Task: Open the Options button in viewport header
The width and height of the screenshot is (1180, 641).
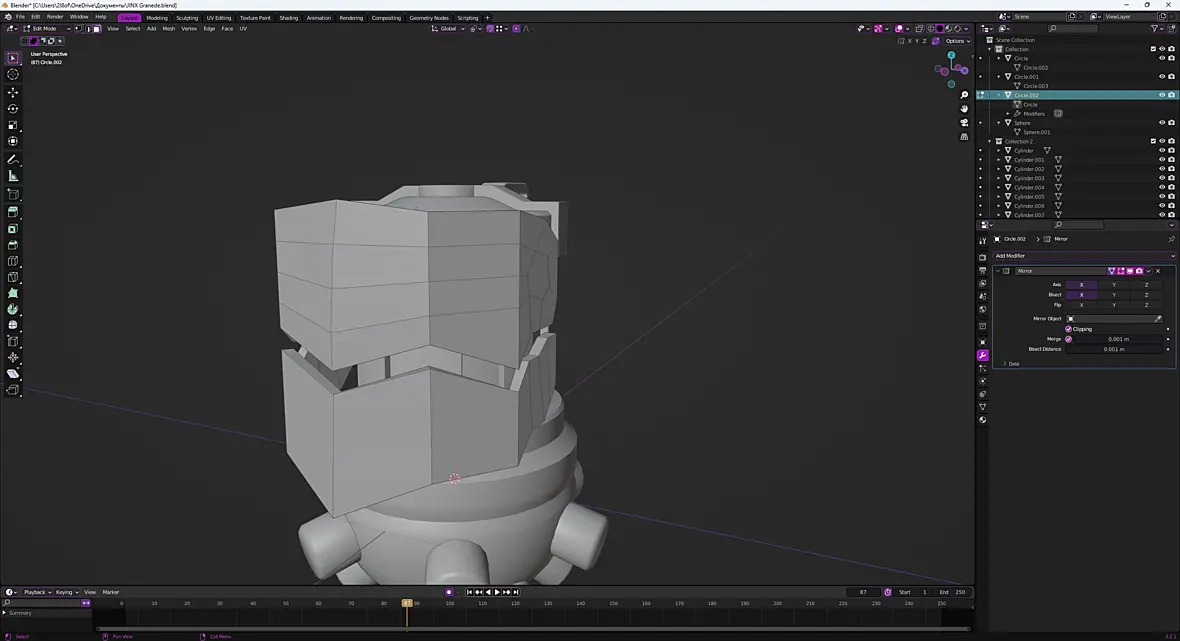Action: point(957,41)
